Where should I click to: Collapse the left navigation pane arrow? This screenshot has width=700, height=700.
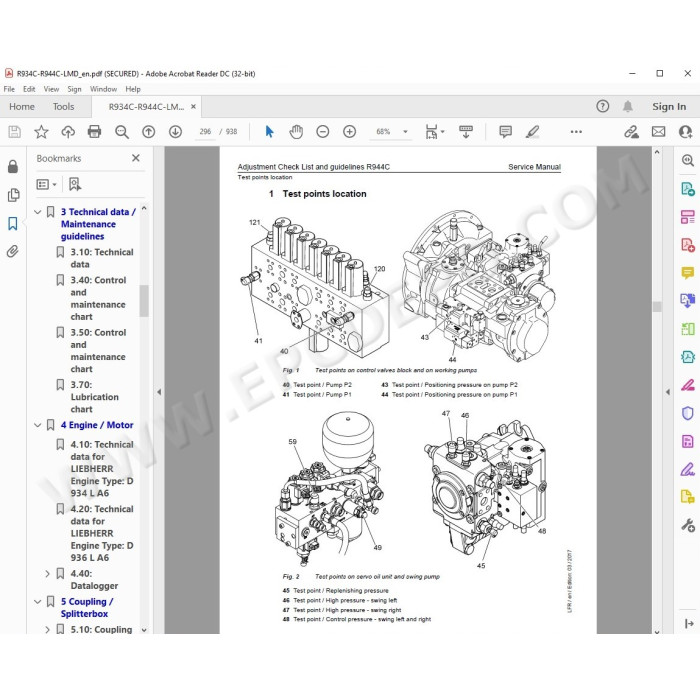pyautogui.click(x=159, y=392)
